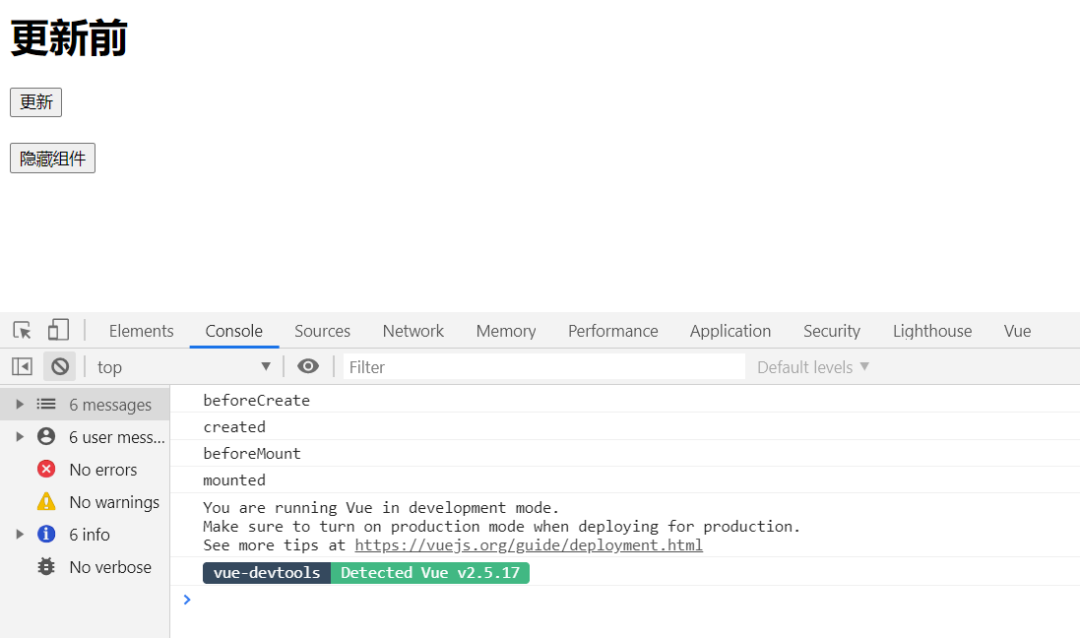The width and height of the screenshot is (1080, 638).
Task: Open the Vue devtools tab
Action: [x=1017, y=331]
